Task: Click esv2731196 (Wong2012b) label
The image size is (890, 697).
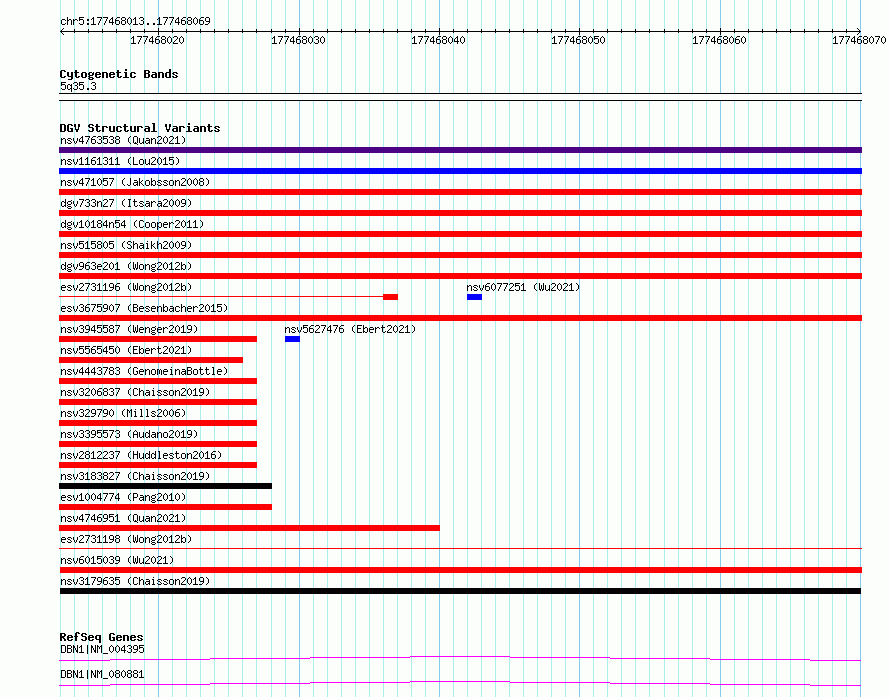Action: coord(126,287)
